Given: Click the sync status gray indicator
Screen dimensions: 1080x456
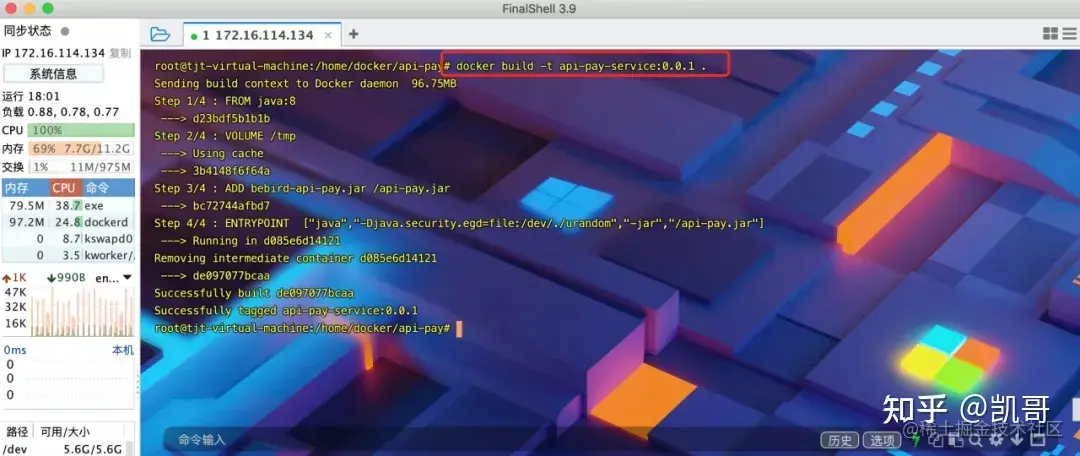Looking at the screenshot, I should tap(65, 31).
